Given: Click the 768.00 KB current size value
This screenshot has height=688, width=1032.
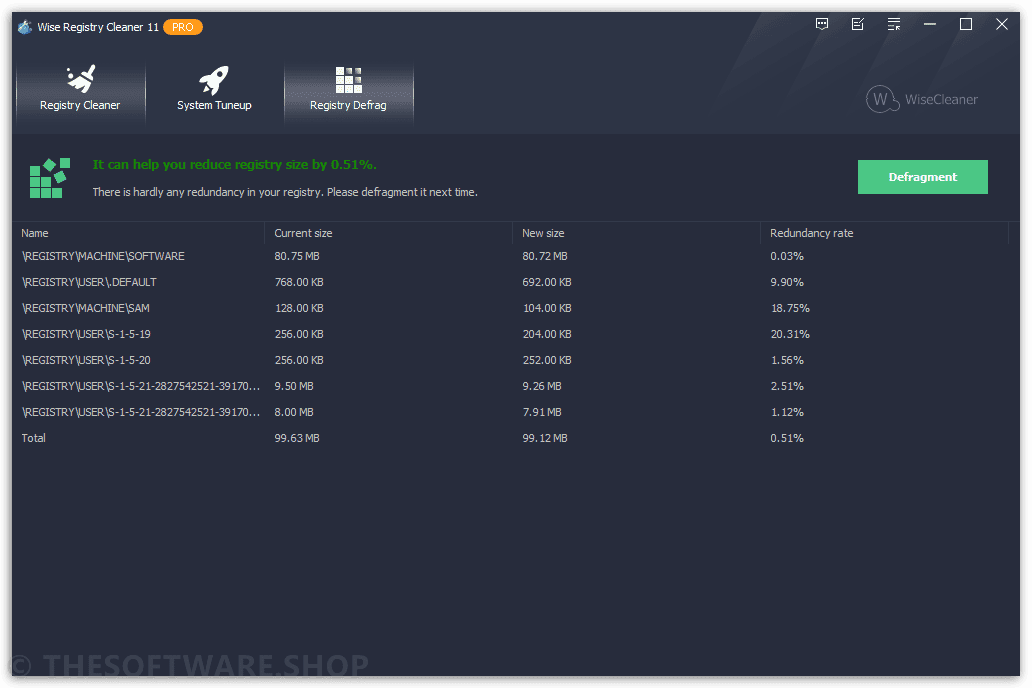Looking at the screenshot, I should pyautogui.click(x=299, y=282).
